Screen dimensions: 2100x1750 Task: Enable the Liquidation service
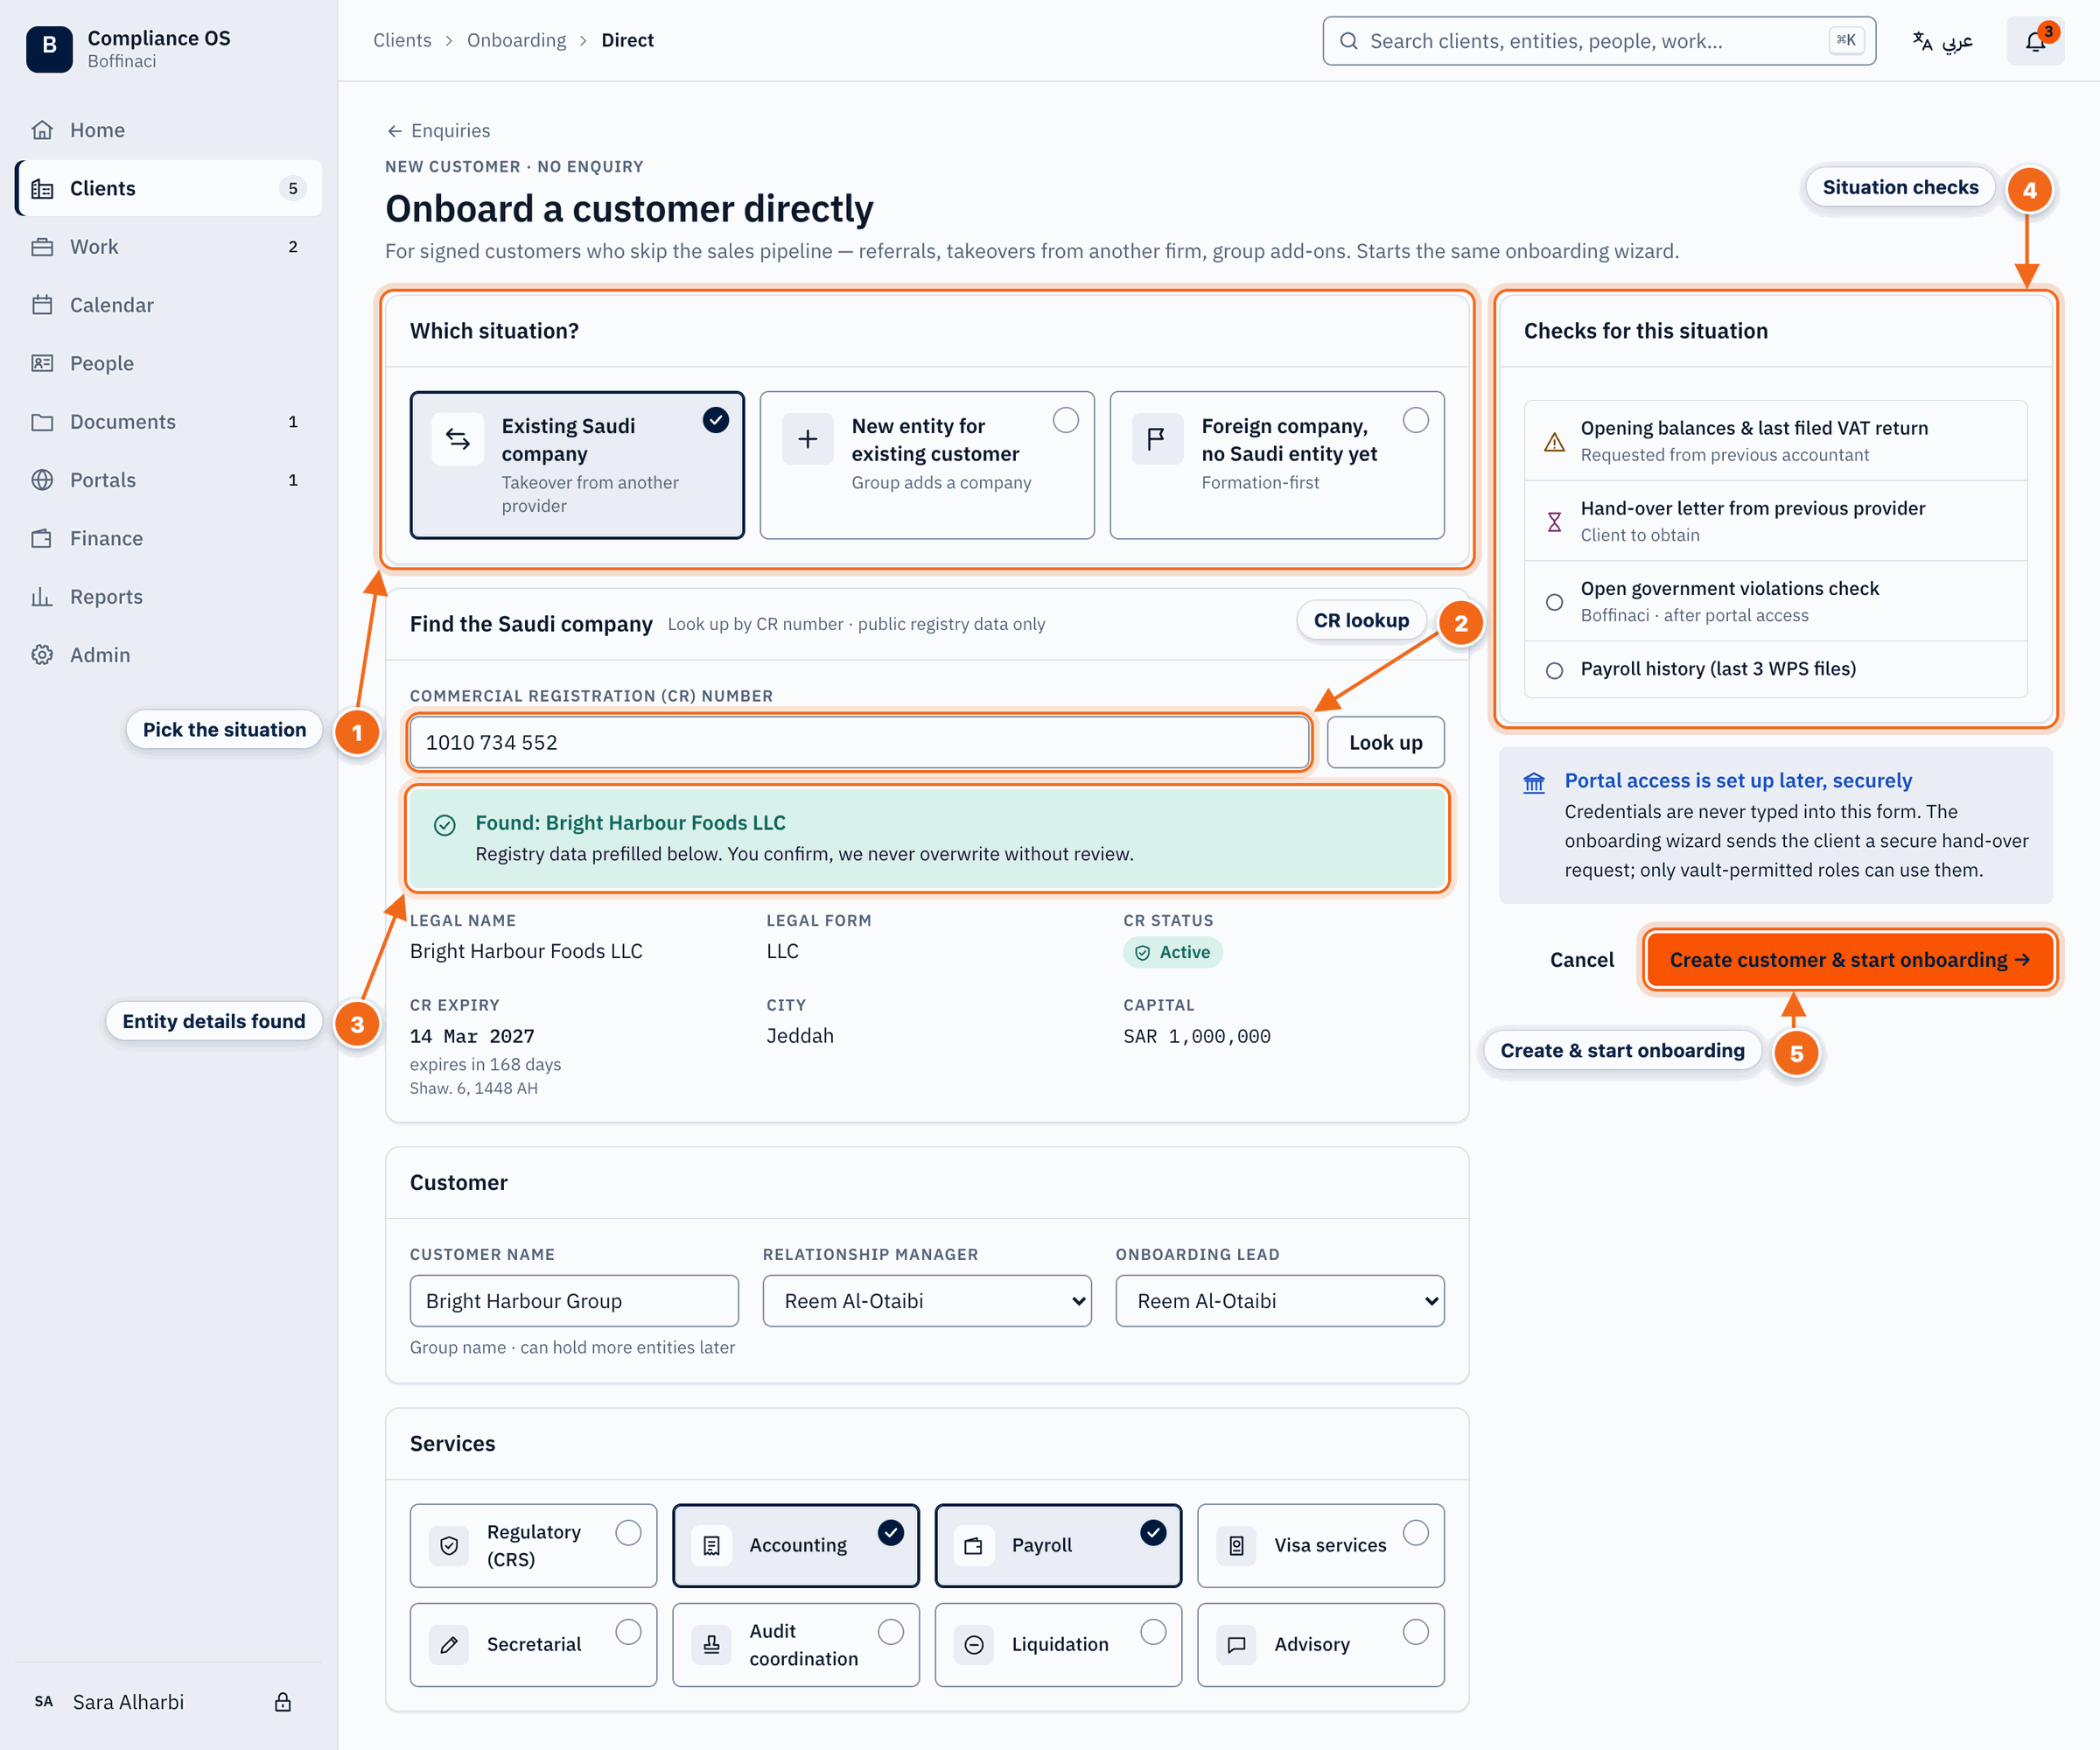[x=1058, y=1644]
